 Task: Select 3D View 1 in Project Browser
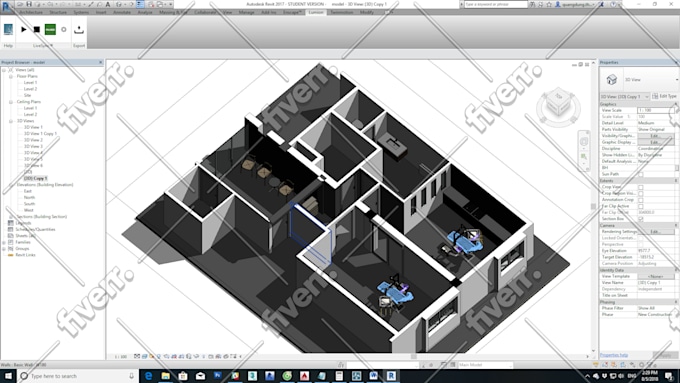[33, 128]
